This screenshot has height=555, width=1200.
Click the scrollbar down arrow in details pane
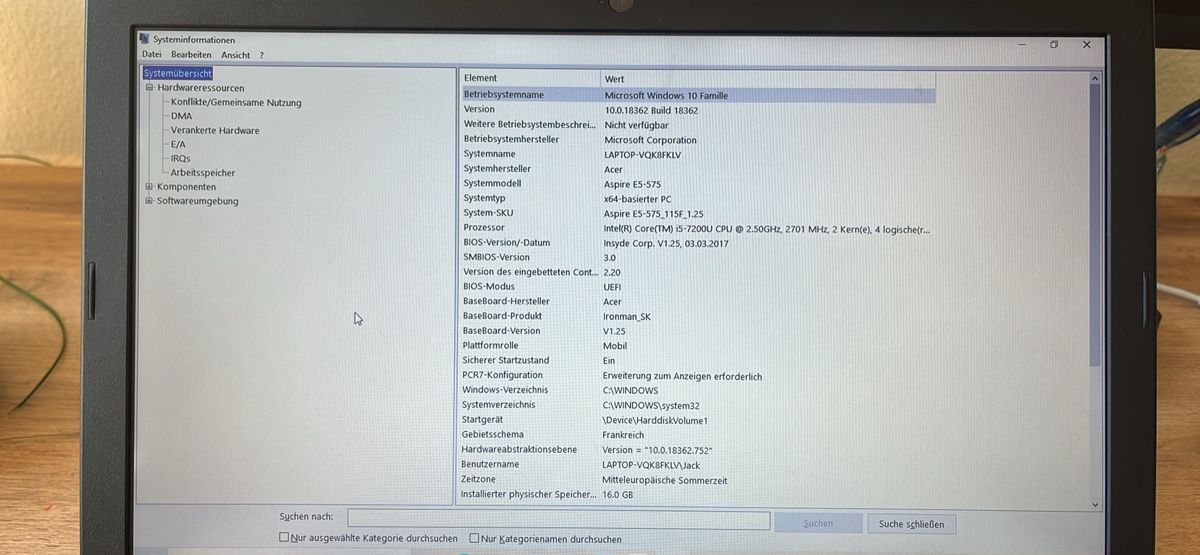coord(1094,505)
